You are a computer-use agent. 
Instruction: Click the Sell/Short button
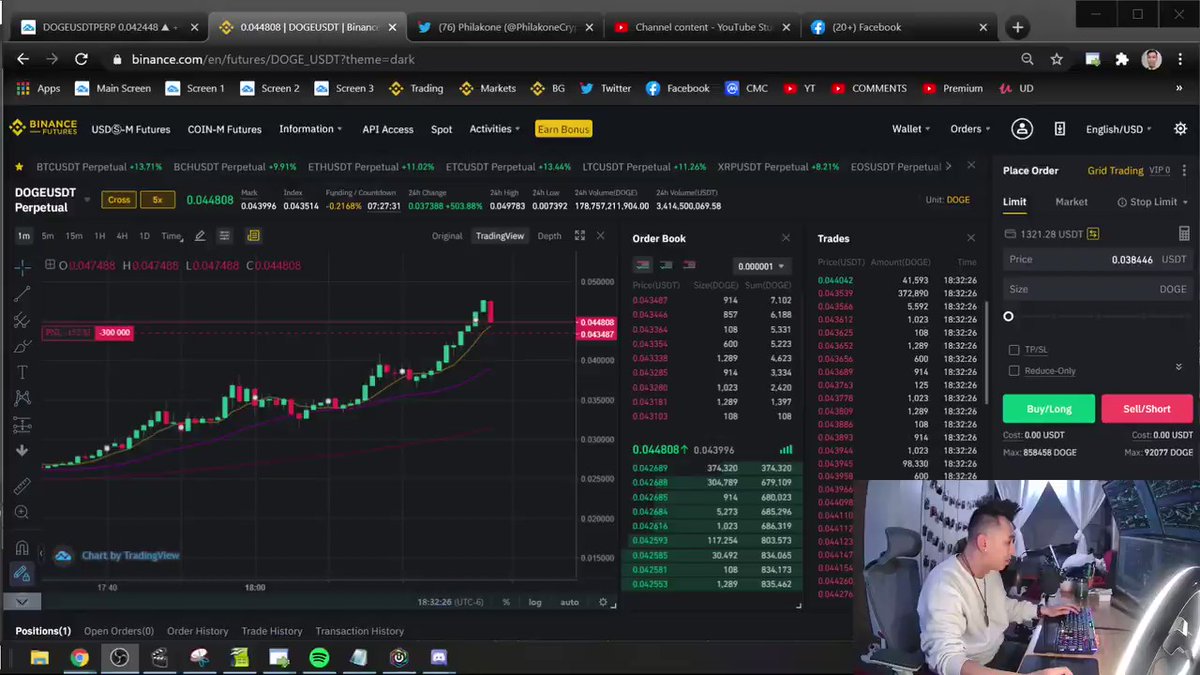click(1147, 408)
